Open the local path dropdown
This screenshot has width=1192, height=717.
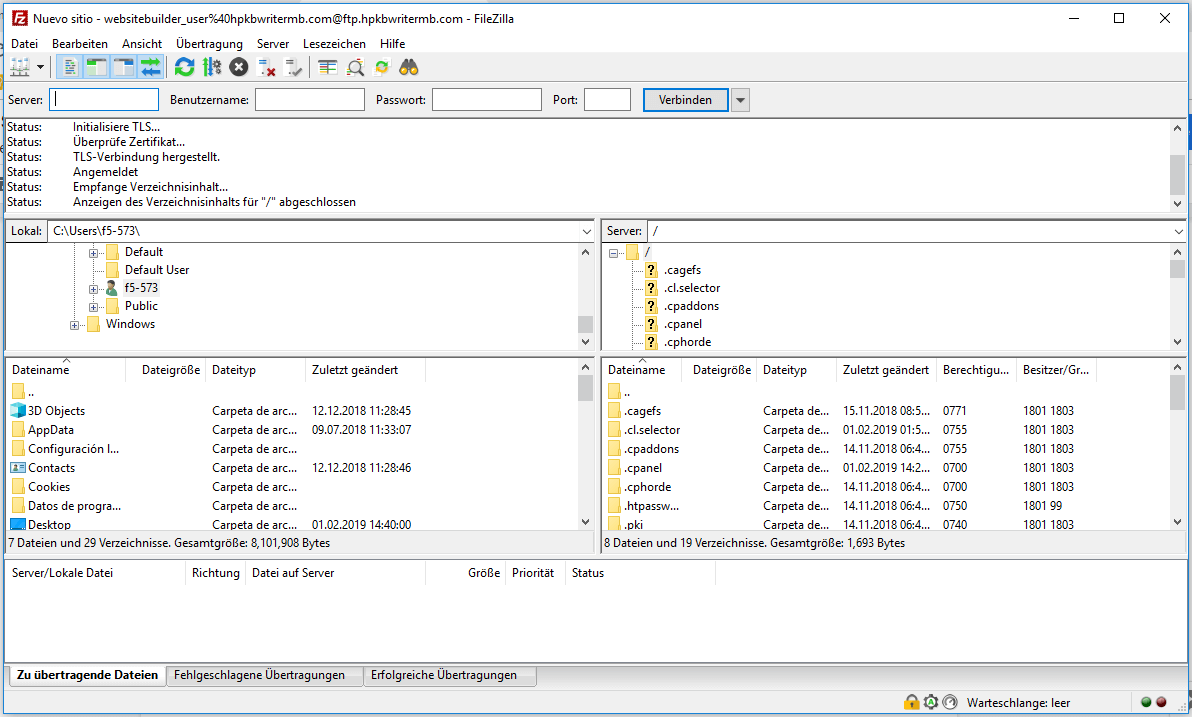click(586, 231)
